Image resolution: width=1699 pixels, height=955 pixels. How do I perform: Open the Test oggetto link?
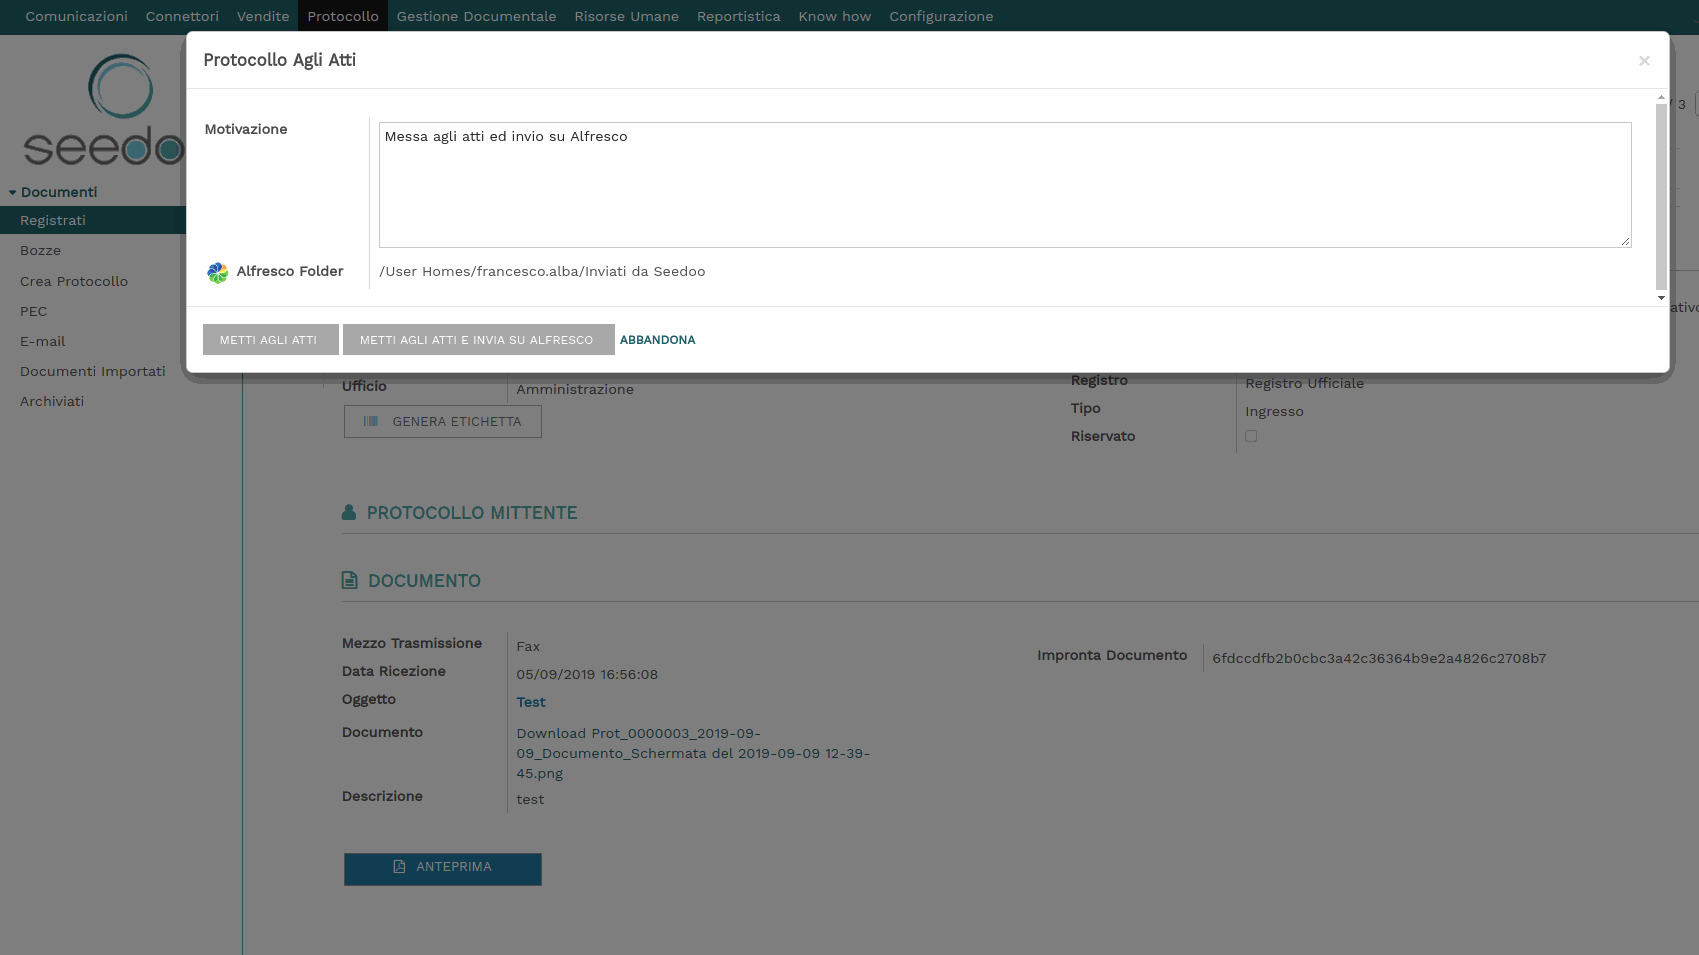click(x=531, y=702)
